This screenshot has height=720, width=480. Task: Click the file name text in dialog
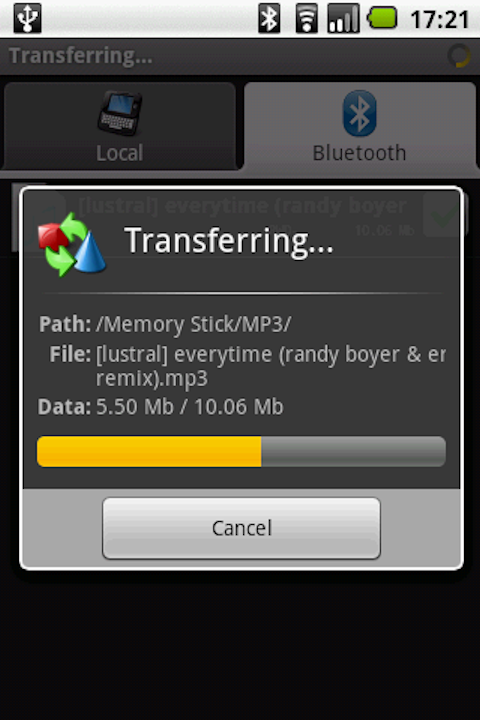click(271, 366)
